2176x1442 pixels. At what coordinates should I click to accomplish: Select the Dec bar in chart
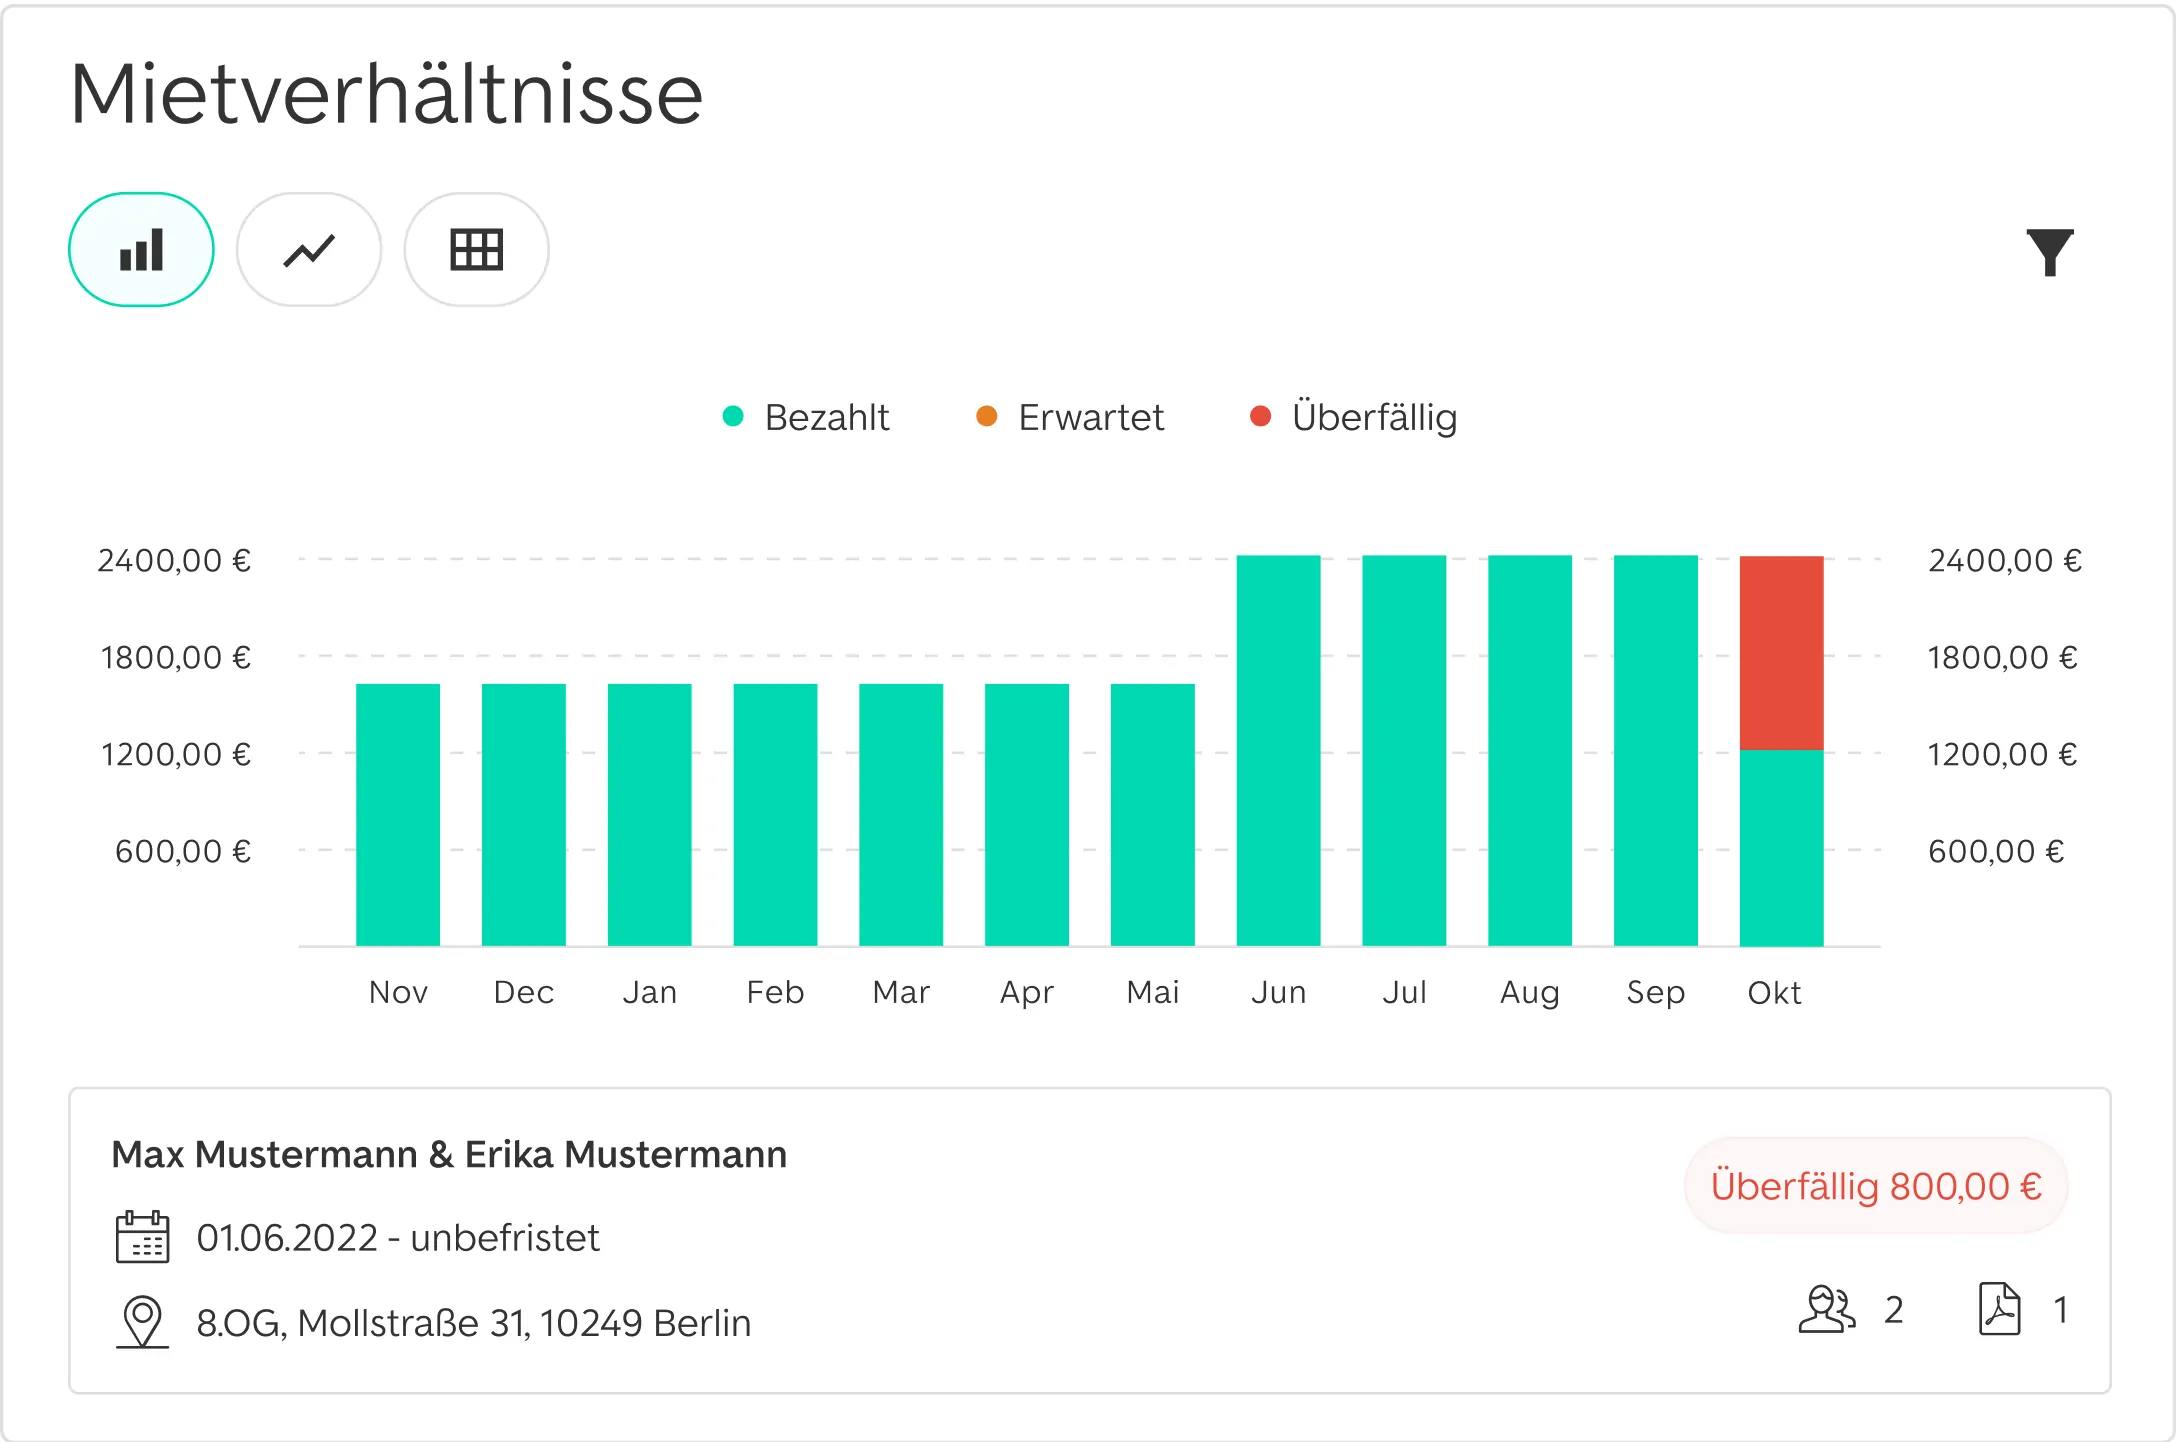[524, 815]
